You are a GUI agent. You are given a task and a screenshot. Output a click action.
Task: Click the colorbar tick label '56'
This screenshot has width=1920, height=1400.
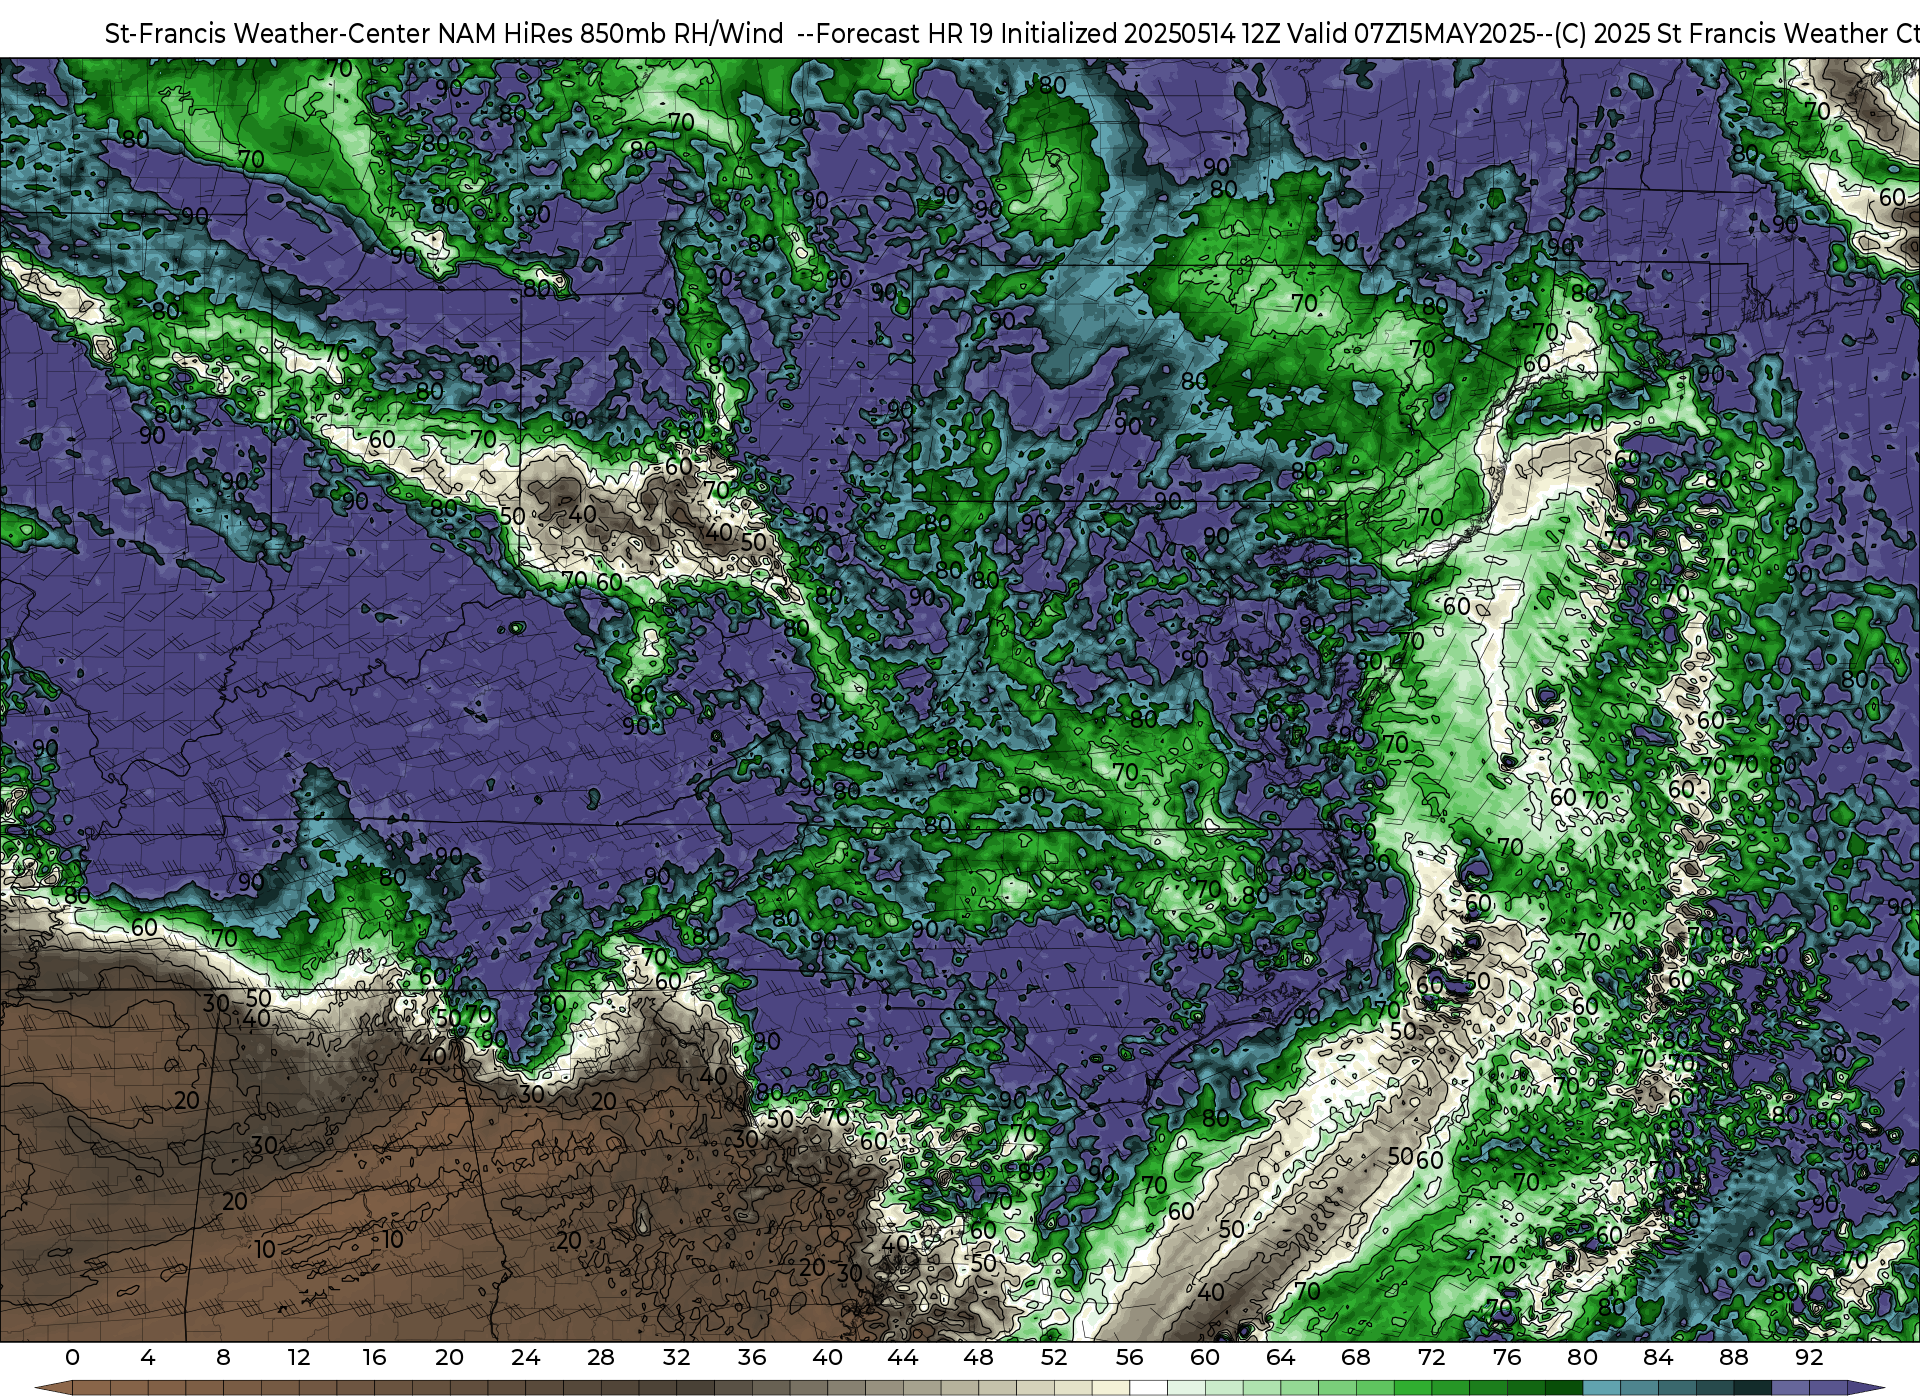(x=1129, y=1358)
